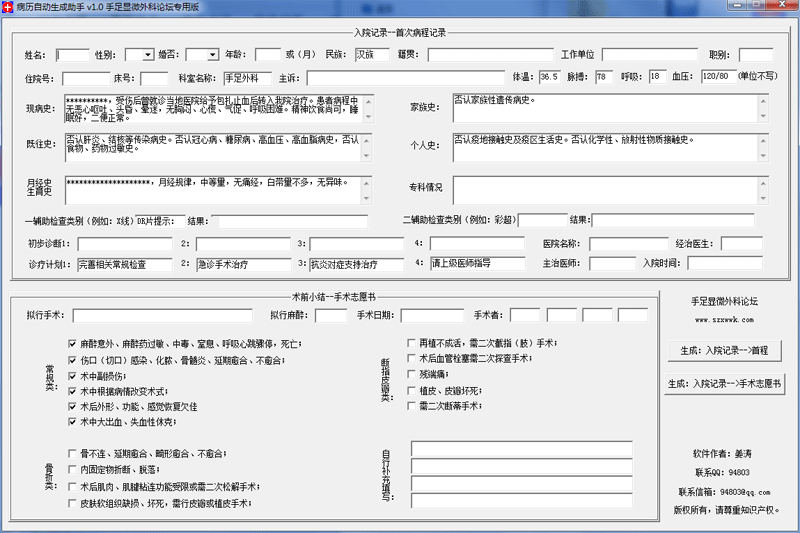
Task: Click the 体温 field showing 36.5
Action: 549,77
